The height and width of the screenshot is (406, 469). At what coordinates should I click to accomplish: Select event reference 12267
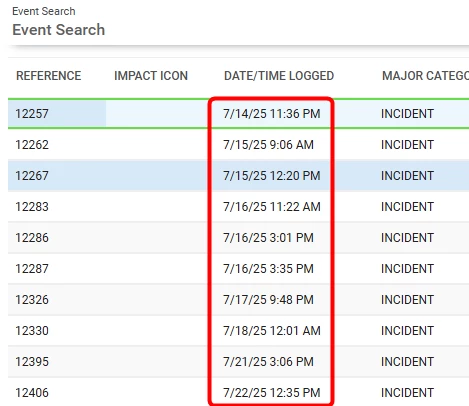(32, 176)
